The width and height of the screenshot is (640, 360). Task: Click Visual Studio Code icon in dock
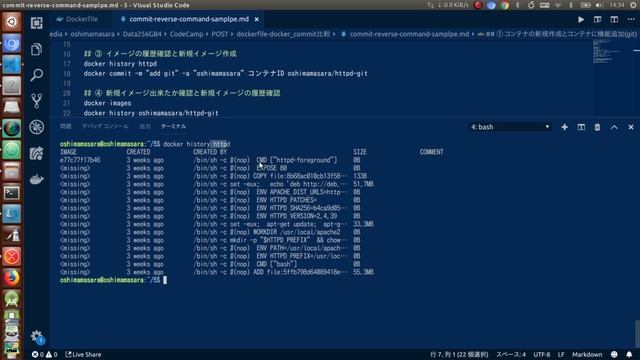coord(11,64)
